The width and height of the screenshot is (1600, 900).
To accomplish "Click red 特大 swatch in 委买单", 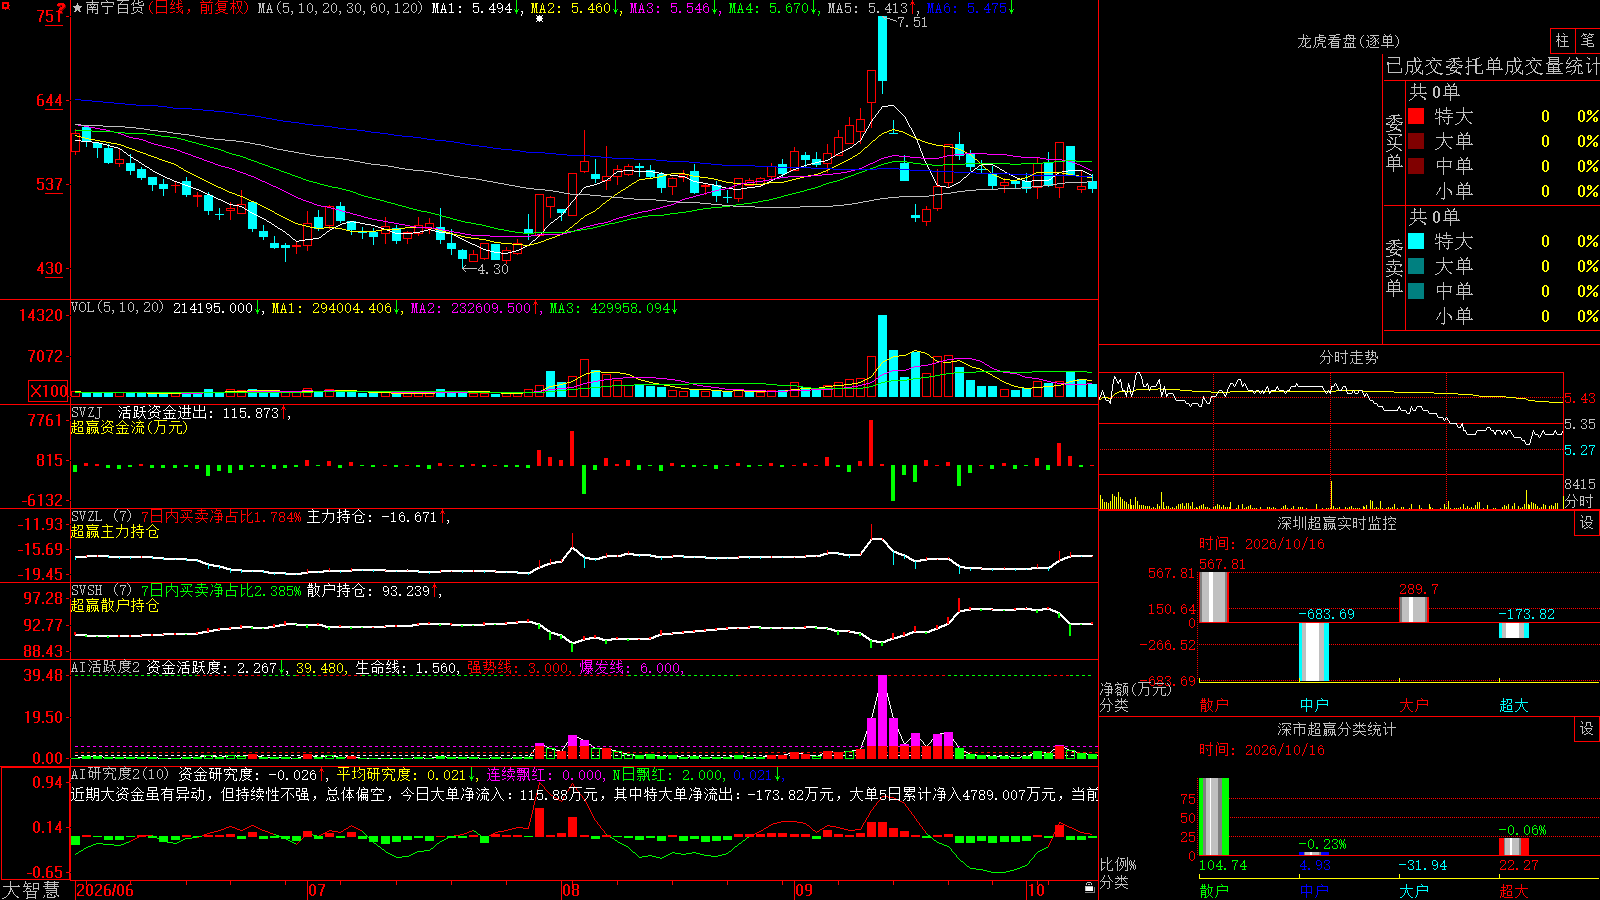I will (1416, 116).
